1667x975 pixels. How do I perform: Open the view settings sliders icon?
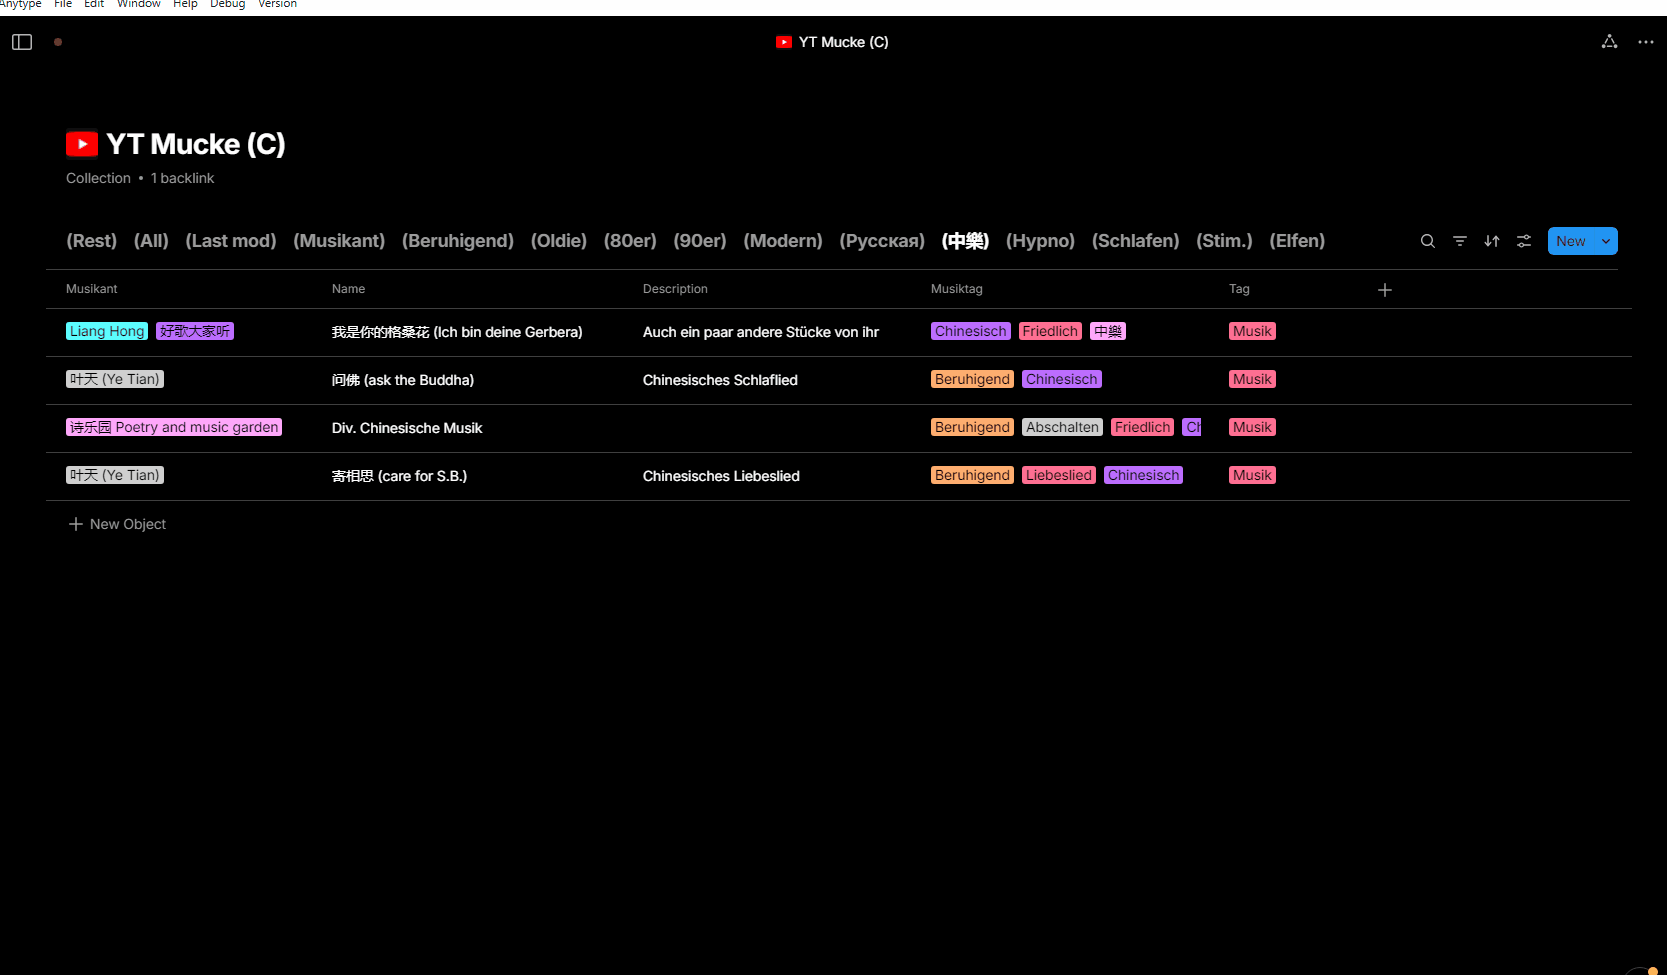[x=1524, y=241]
